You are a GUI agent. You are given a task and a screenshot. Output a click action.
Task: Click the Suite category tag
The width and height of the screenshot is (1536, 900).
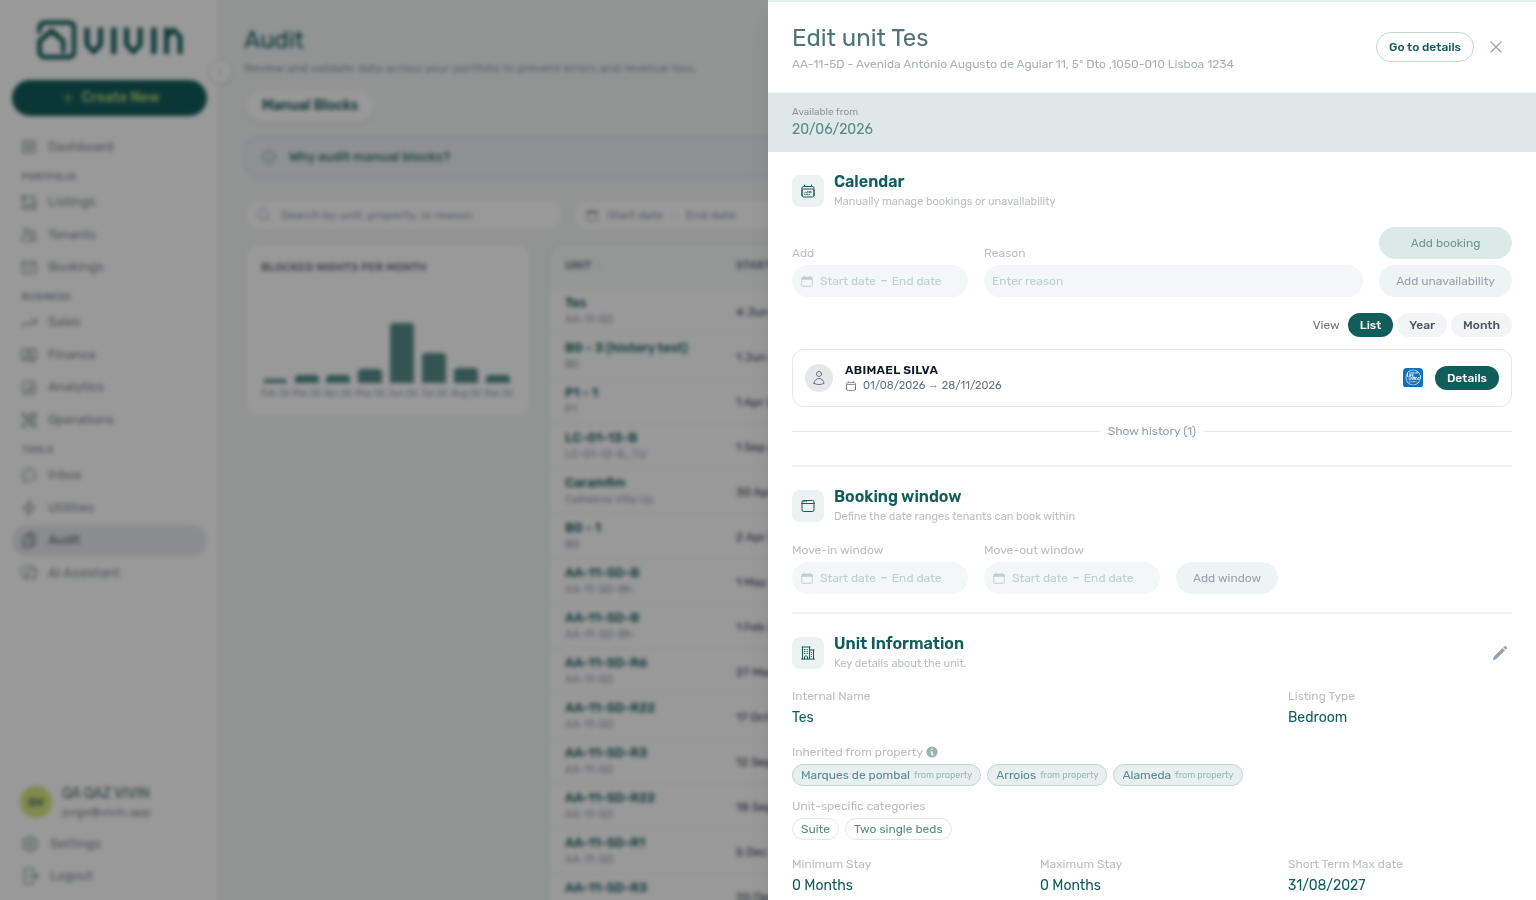[815, 829]
